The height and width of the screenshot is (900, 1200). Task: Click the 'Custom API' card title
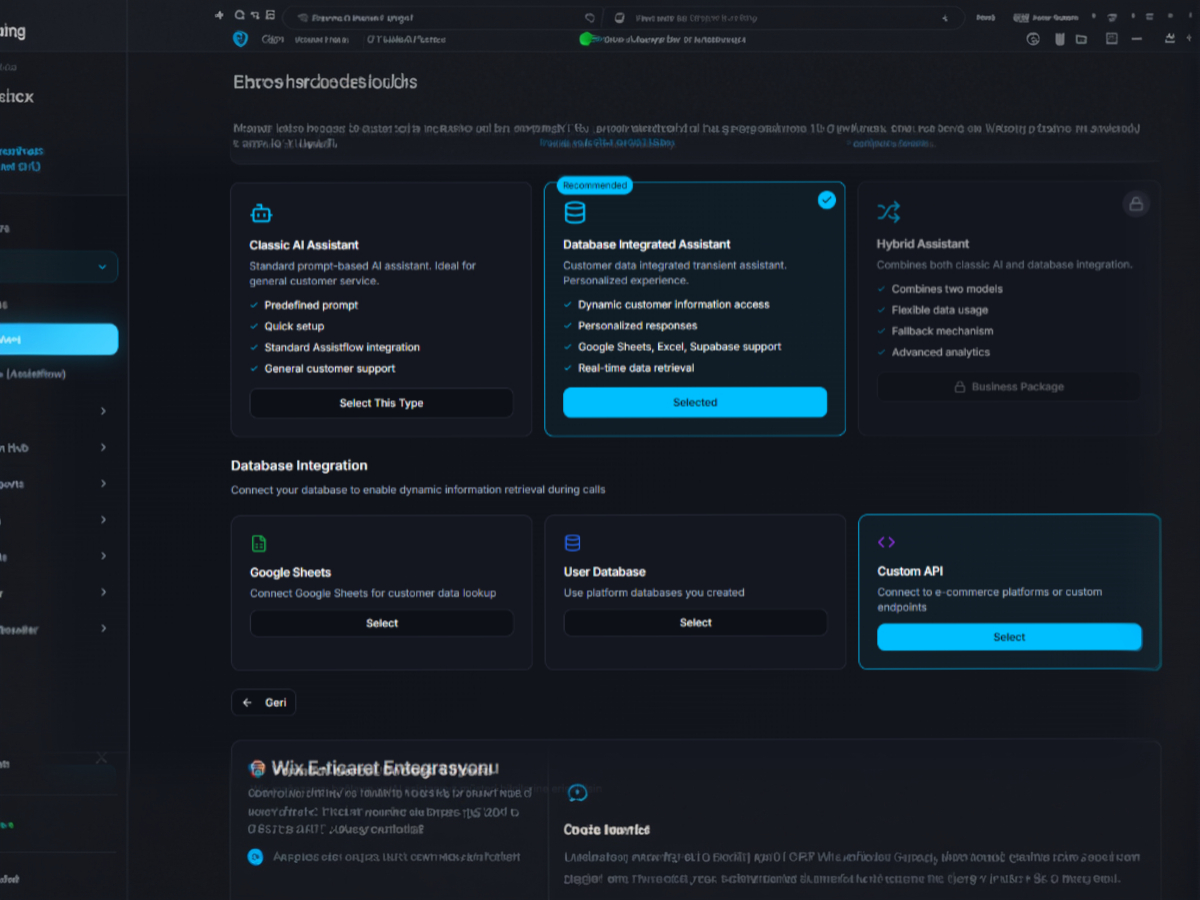pyautogui.click(x=910, y=571)
